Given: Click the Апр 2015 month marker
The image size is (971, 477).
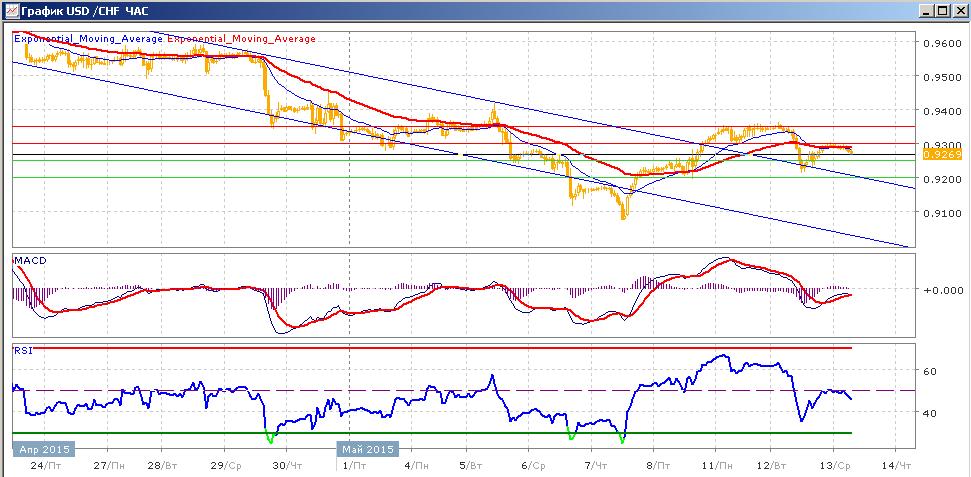Looking at the screenshot, I should click(x=43, y=449).
